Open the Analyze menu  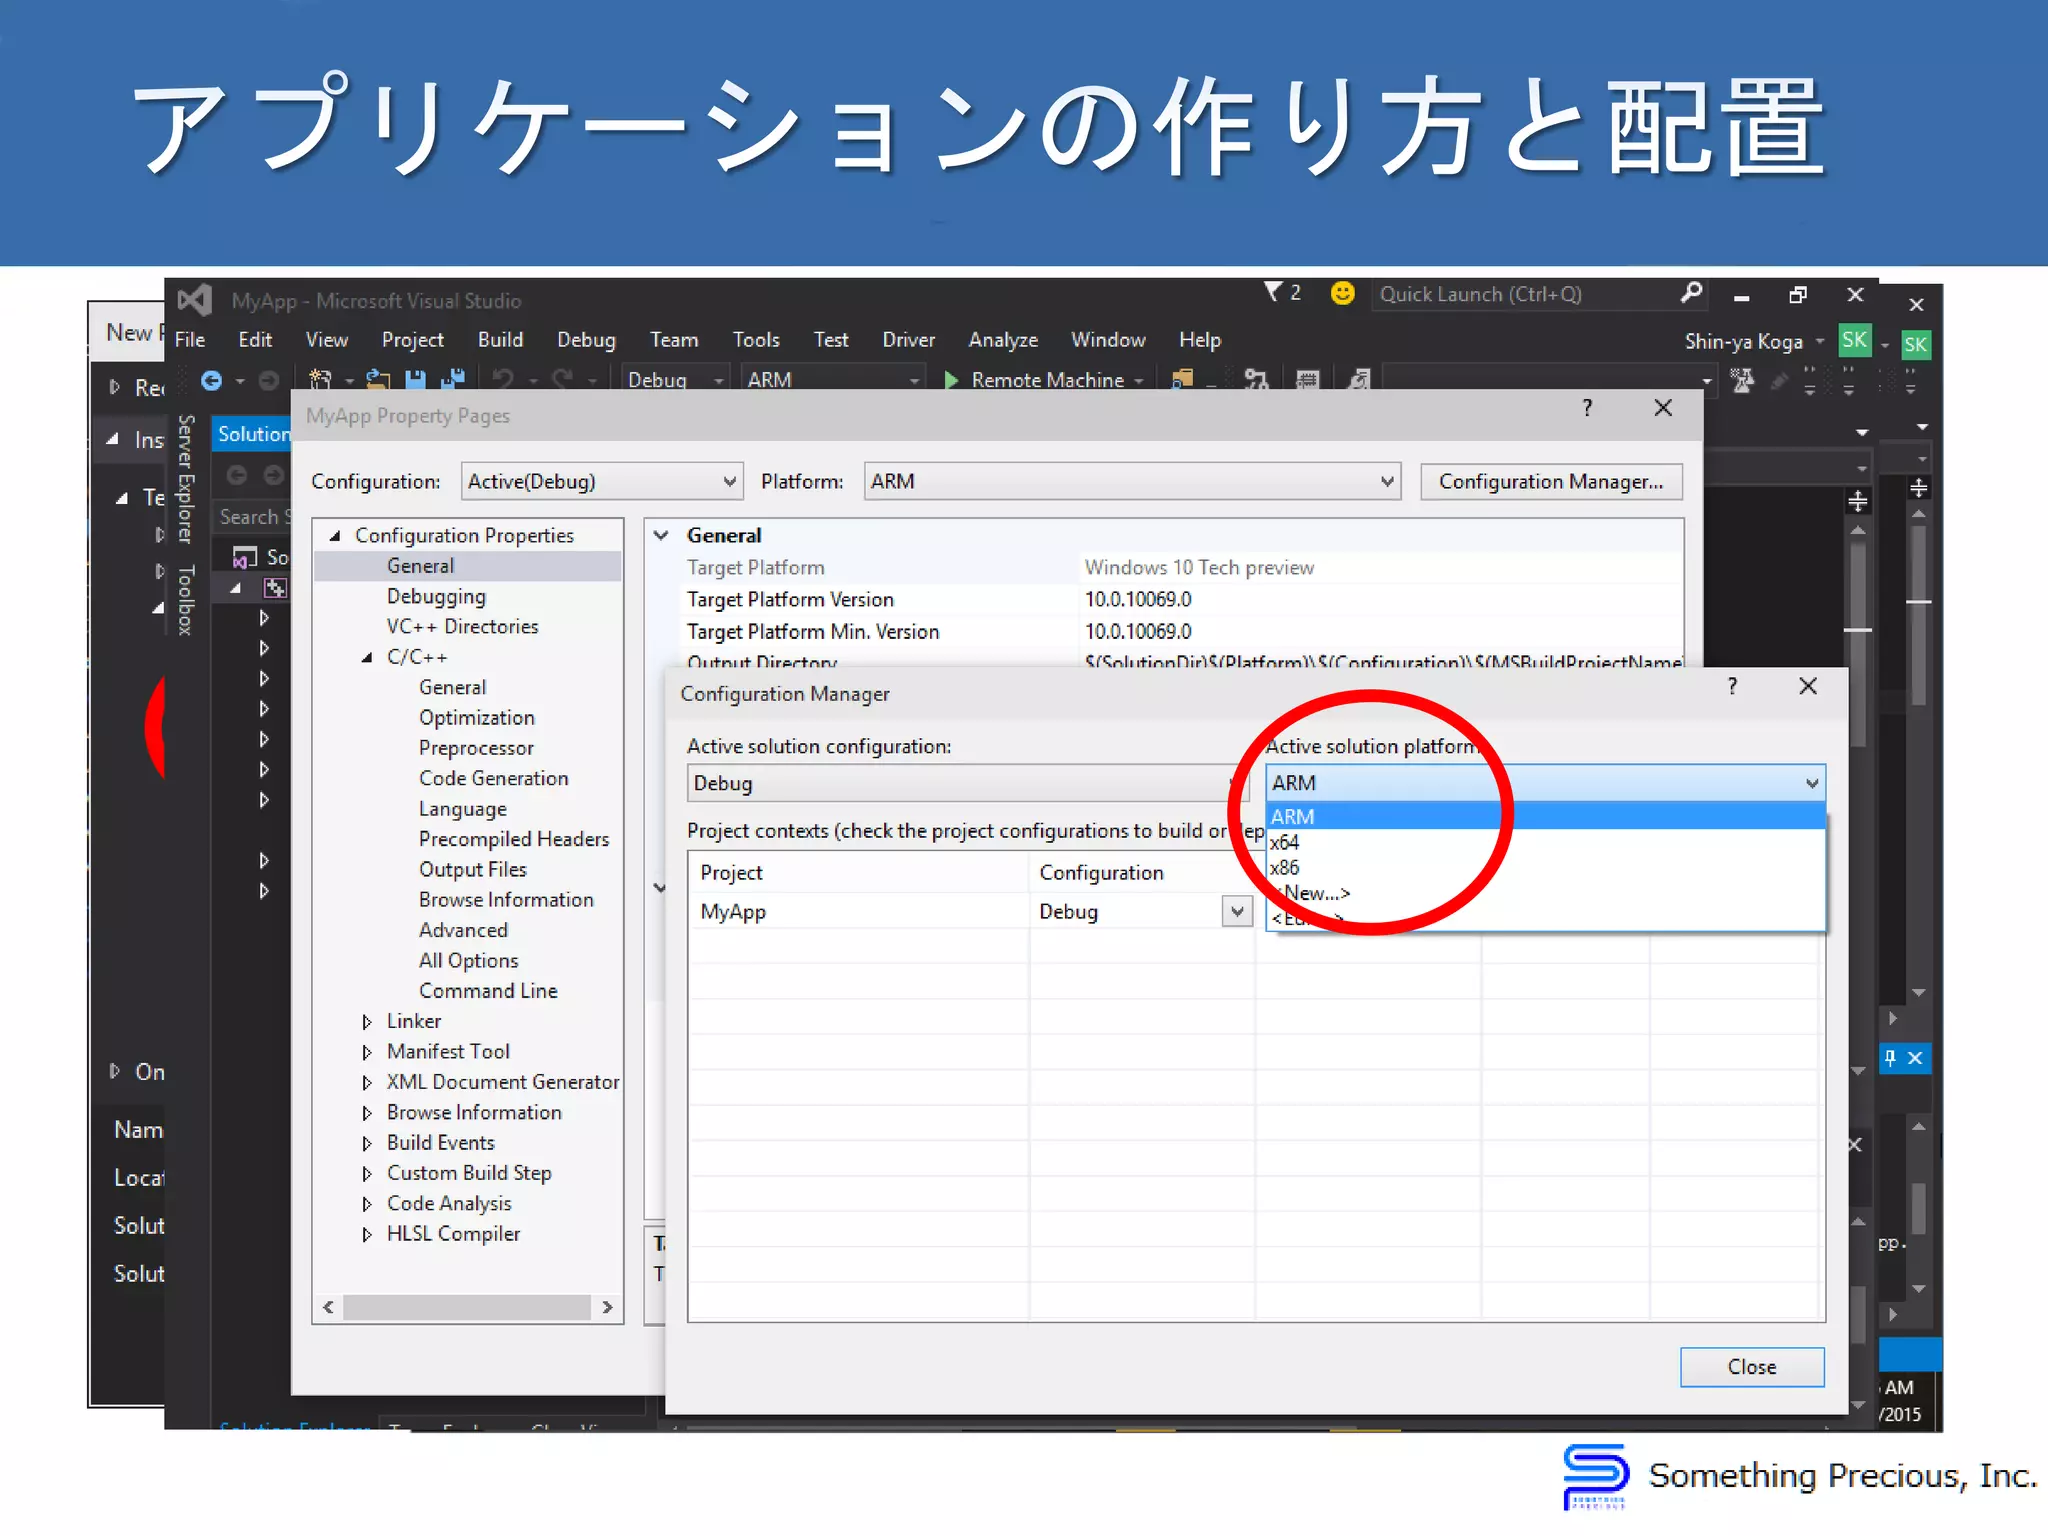coord(1003,340)
